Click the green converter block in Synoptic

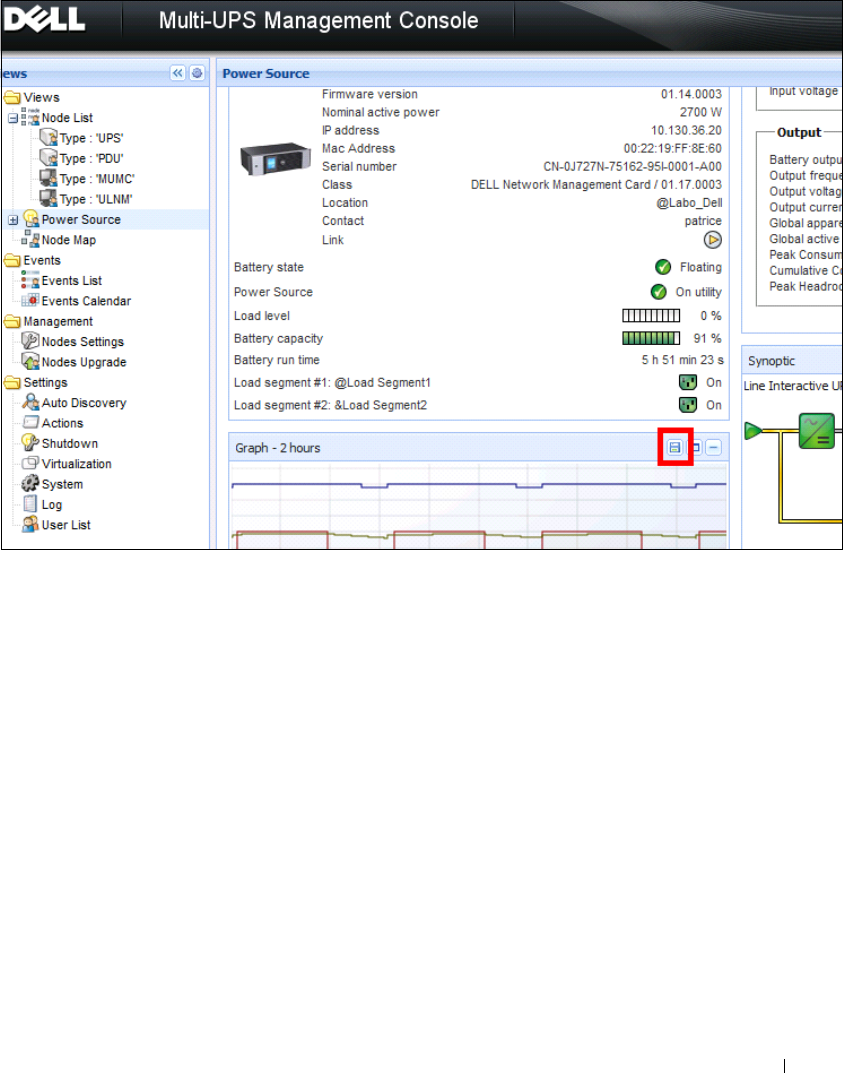[x=816, y=431]
